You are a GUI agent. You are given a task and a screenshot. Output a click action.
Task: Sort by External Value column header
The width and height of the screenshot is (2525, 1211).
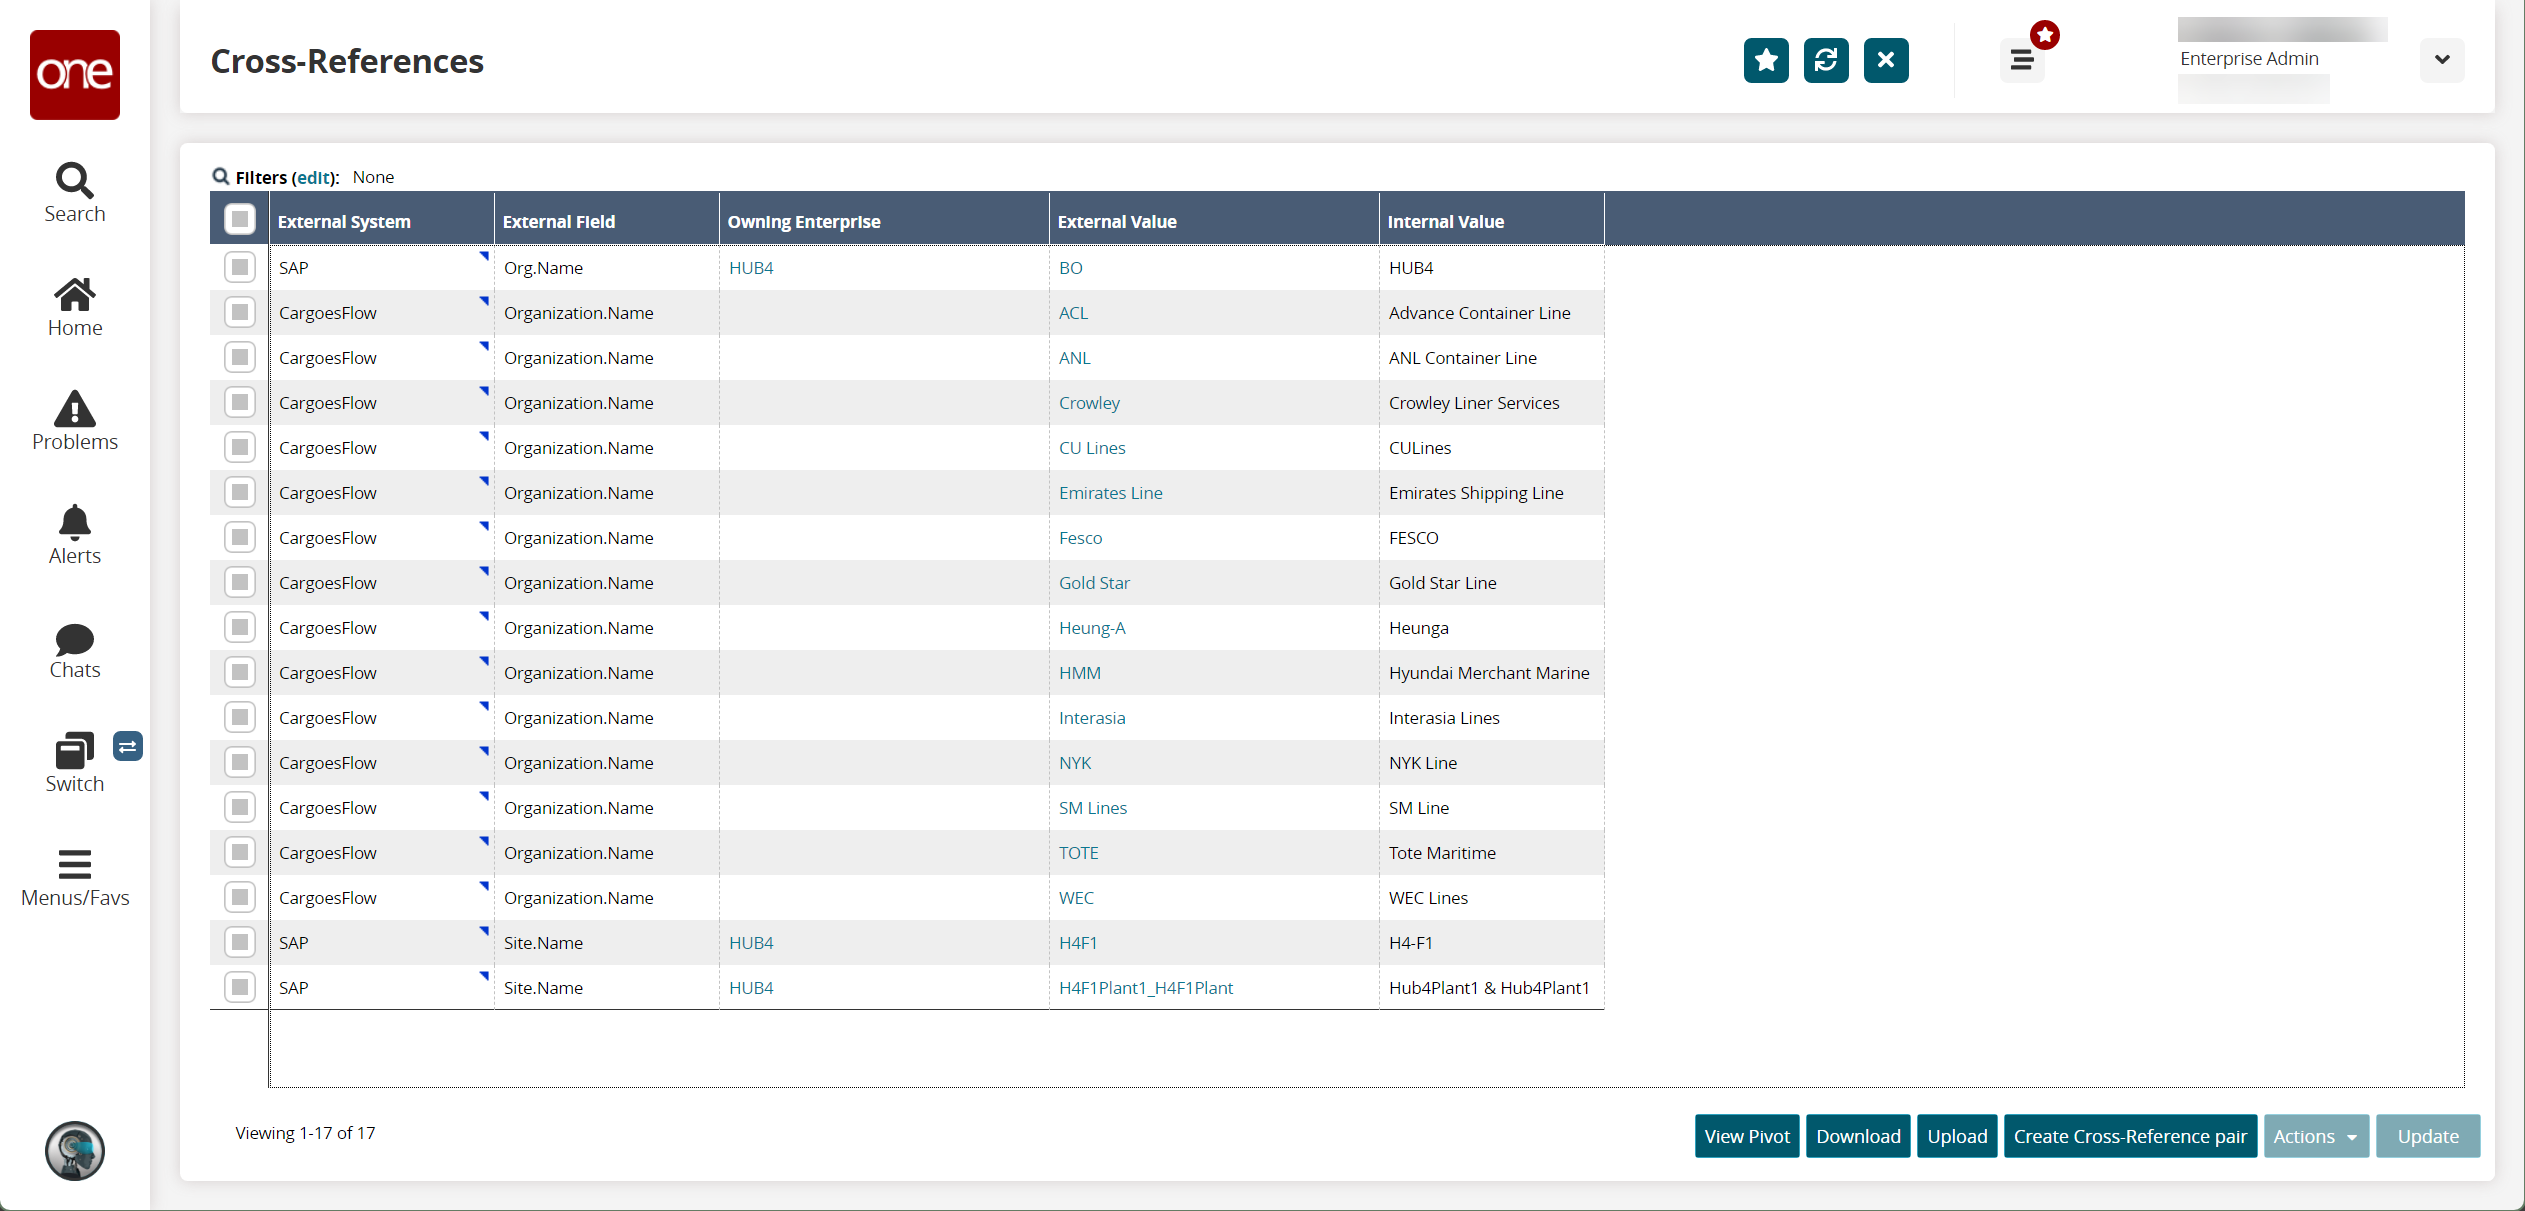tap(1214, 222)
